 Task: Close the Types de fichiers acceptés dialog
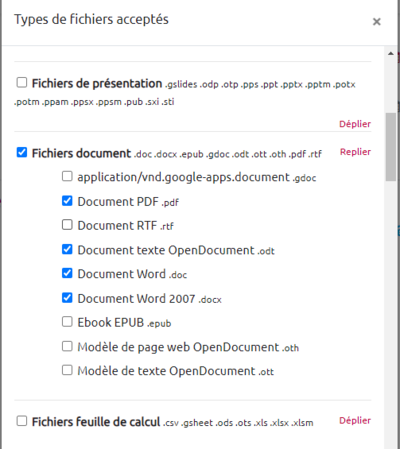tap(377, 22)
